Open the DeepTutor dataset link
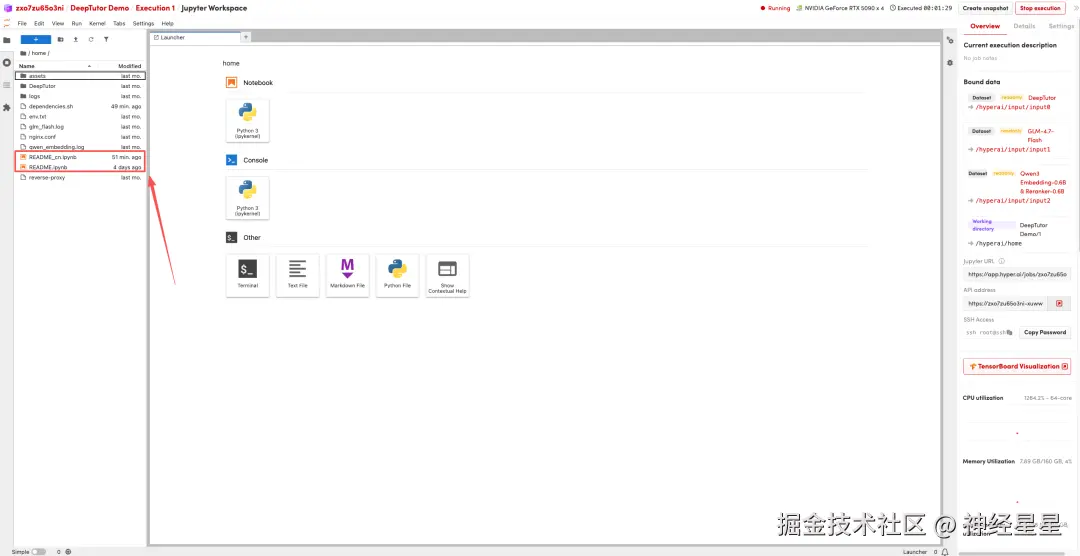1080x556 pixels. [x=1041, y=98]
